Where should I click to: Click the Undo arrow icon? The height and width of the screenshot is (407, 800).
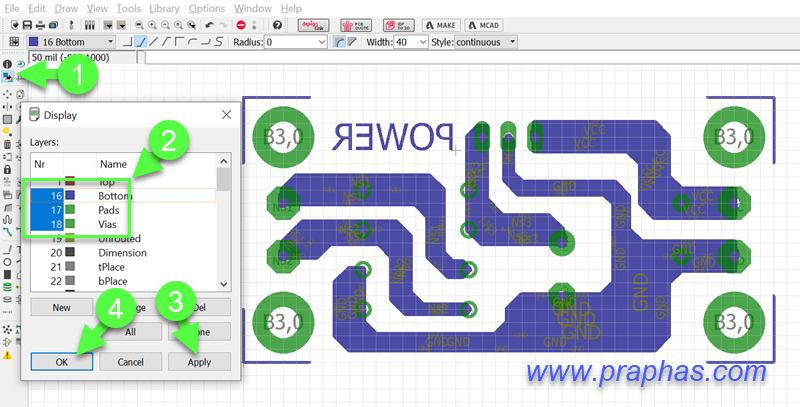tap(209, 25)
